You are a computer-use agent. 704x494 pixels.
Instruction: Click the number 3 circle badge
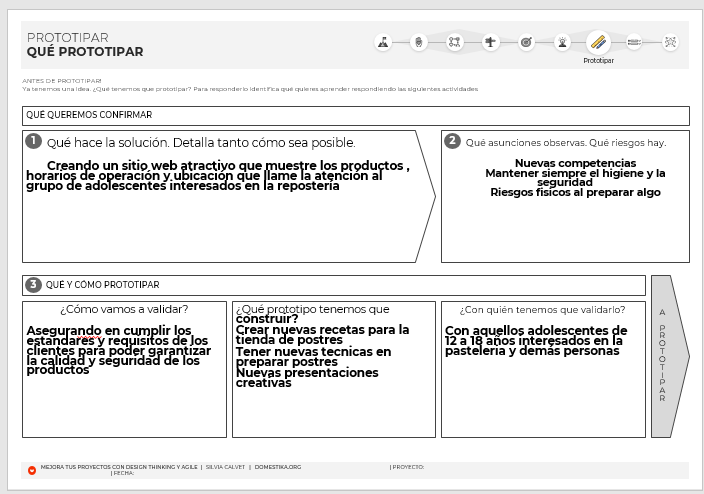33,285
